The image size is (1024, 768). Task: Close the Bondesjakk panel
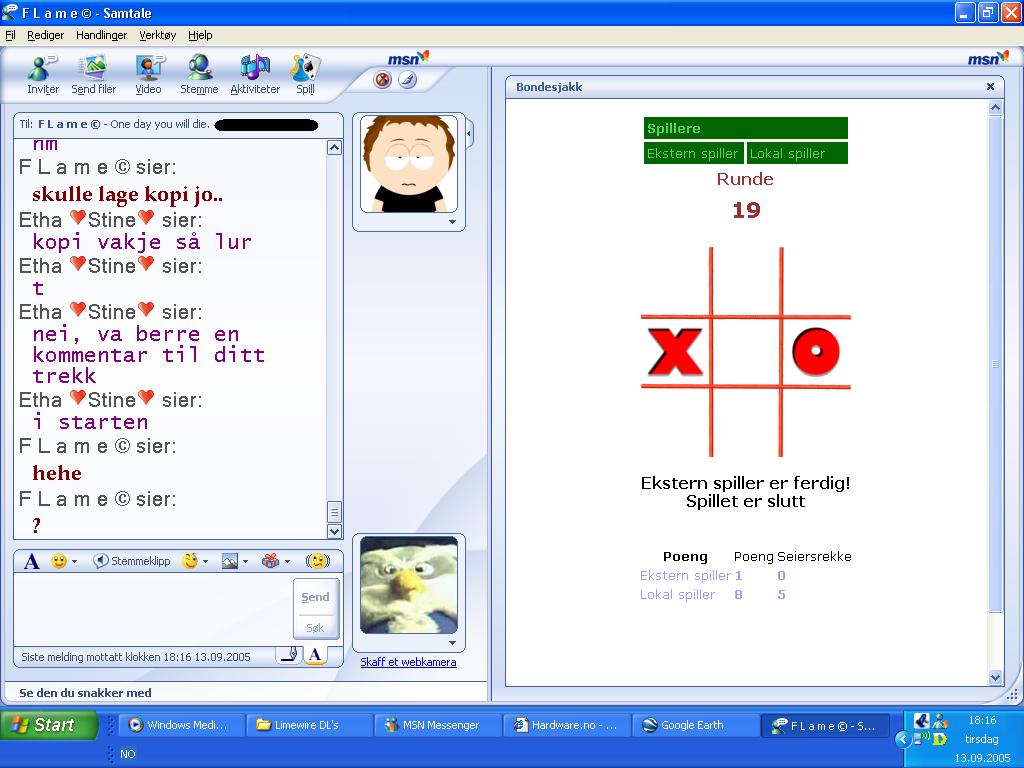coord(990,87)
